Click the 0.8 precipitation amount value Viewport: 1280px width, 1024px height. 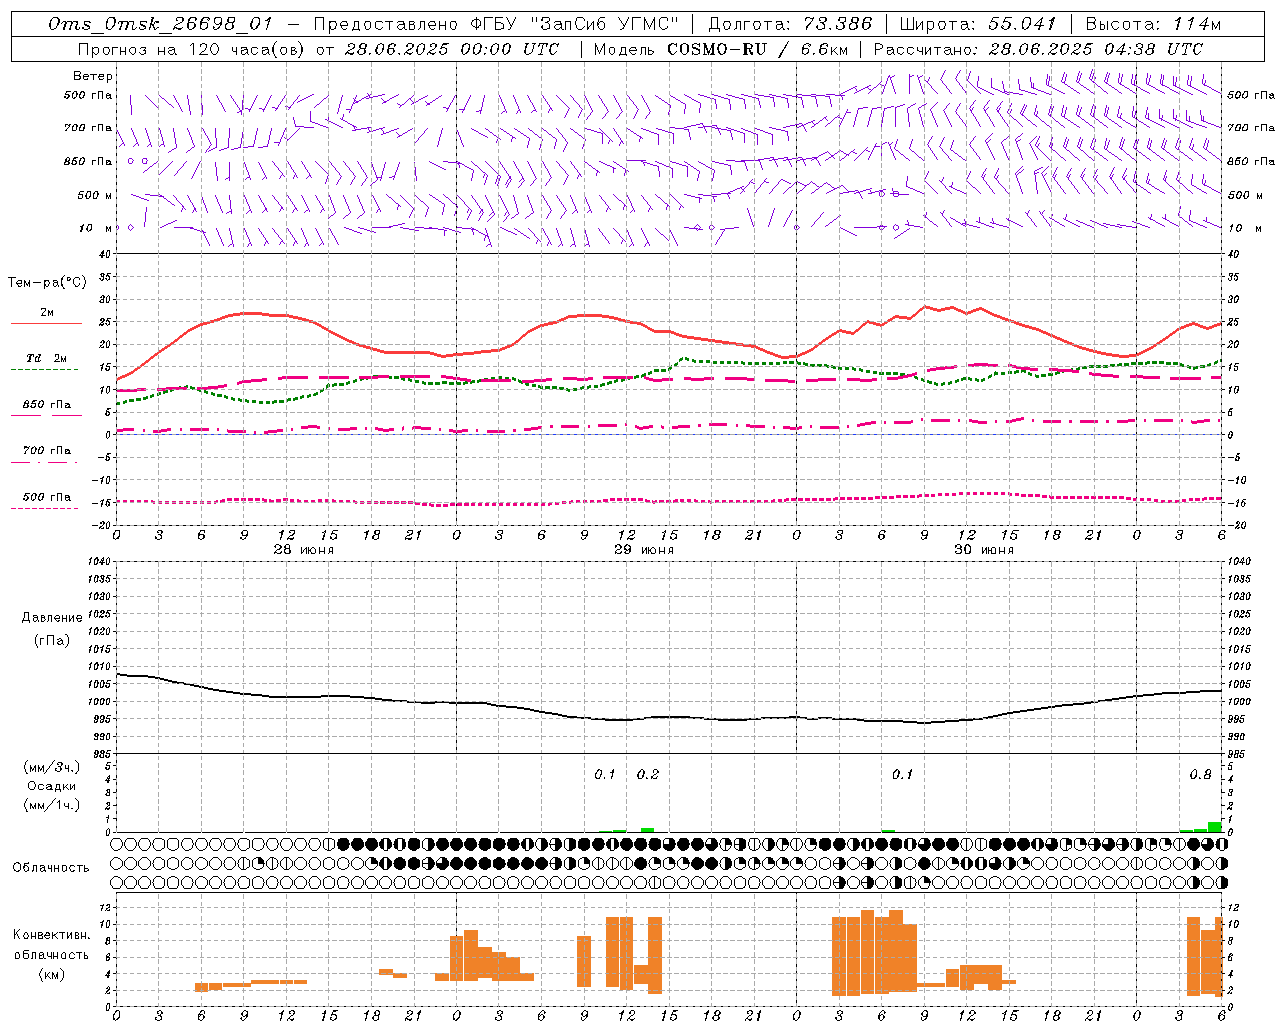point(1200,774)
